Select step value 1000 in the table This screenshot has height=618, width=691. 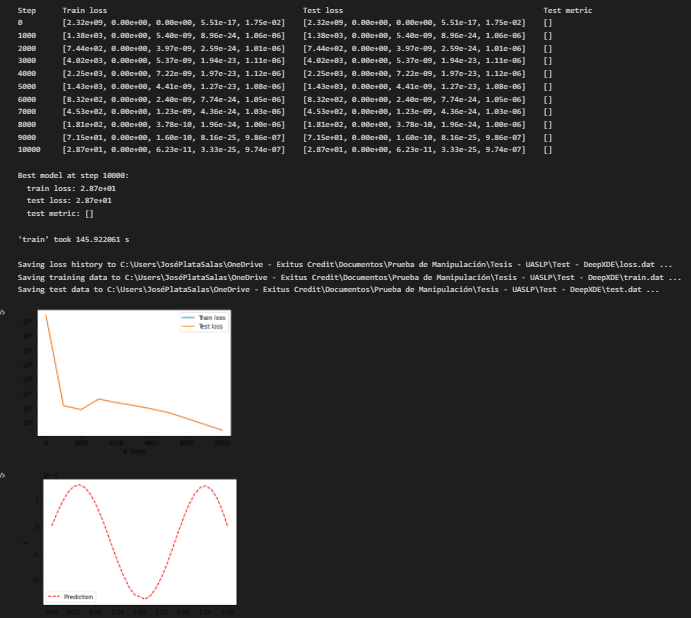[27, 36]
